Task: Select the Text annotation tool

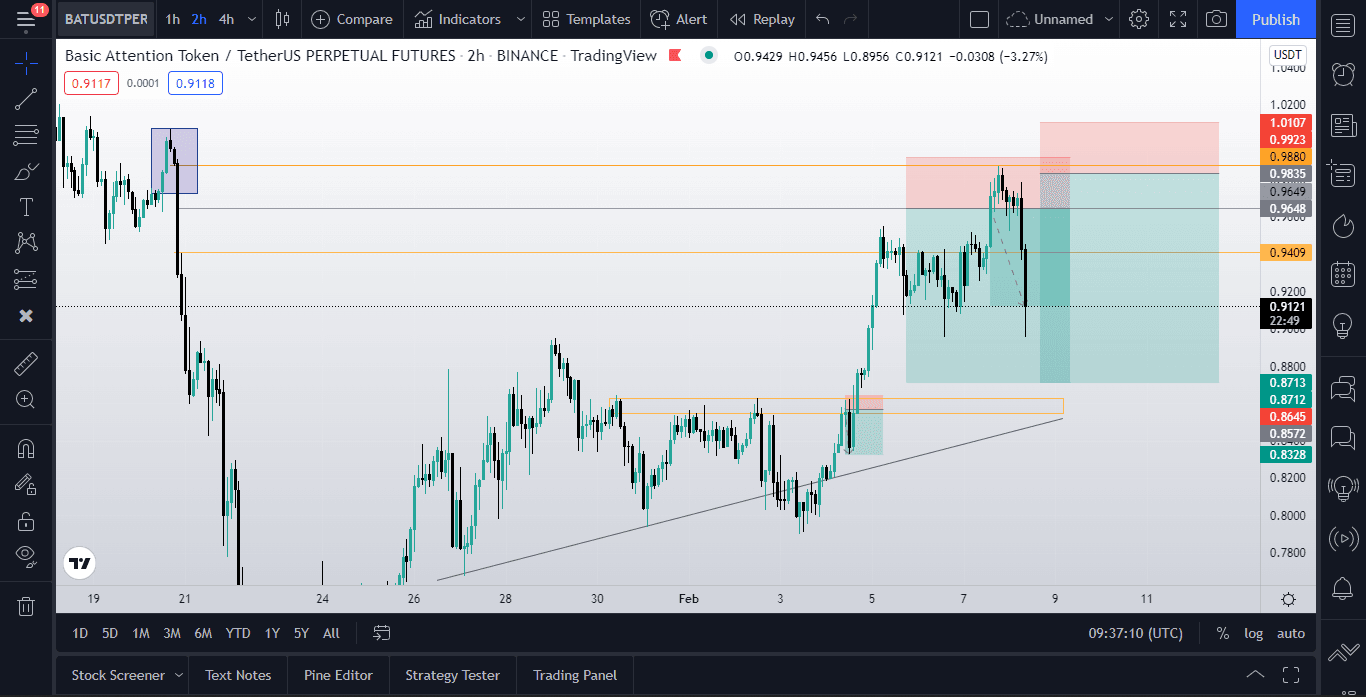Action: click(x=26, y=207)
